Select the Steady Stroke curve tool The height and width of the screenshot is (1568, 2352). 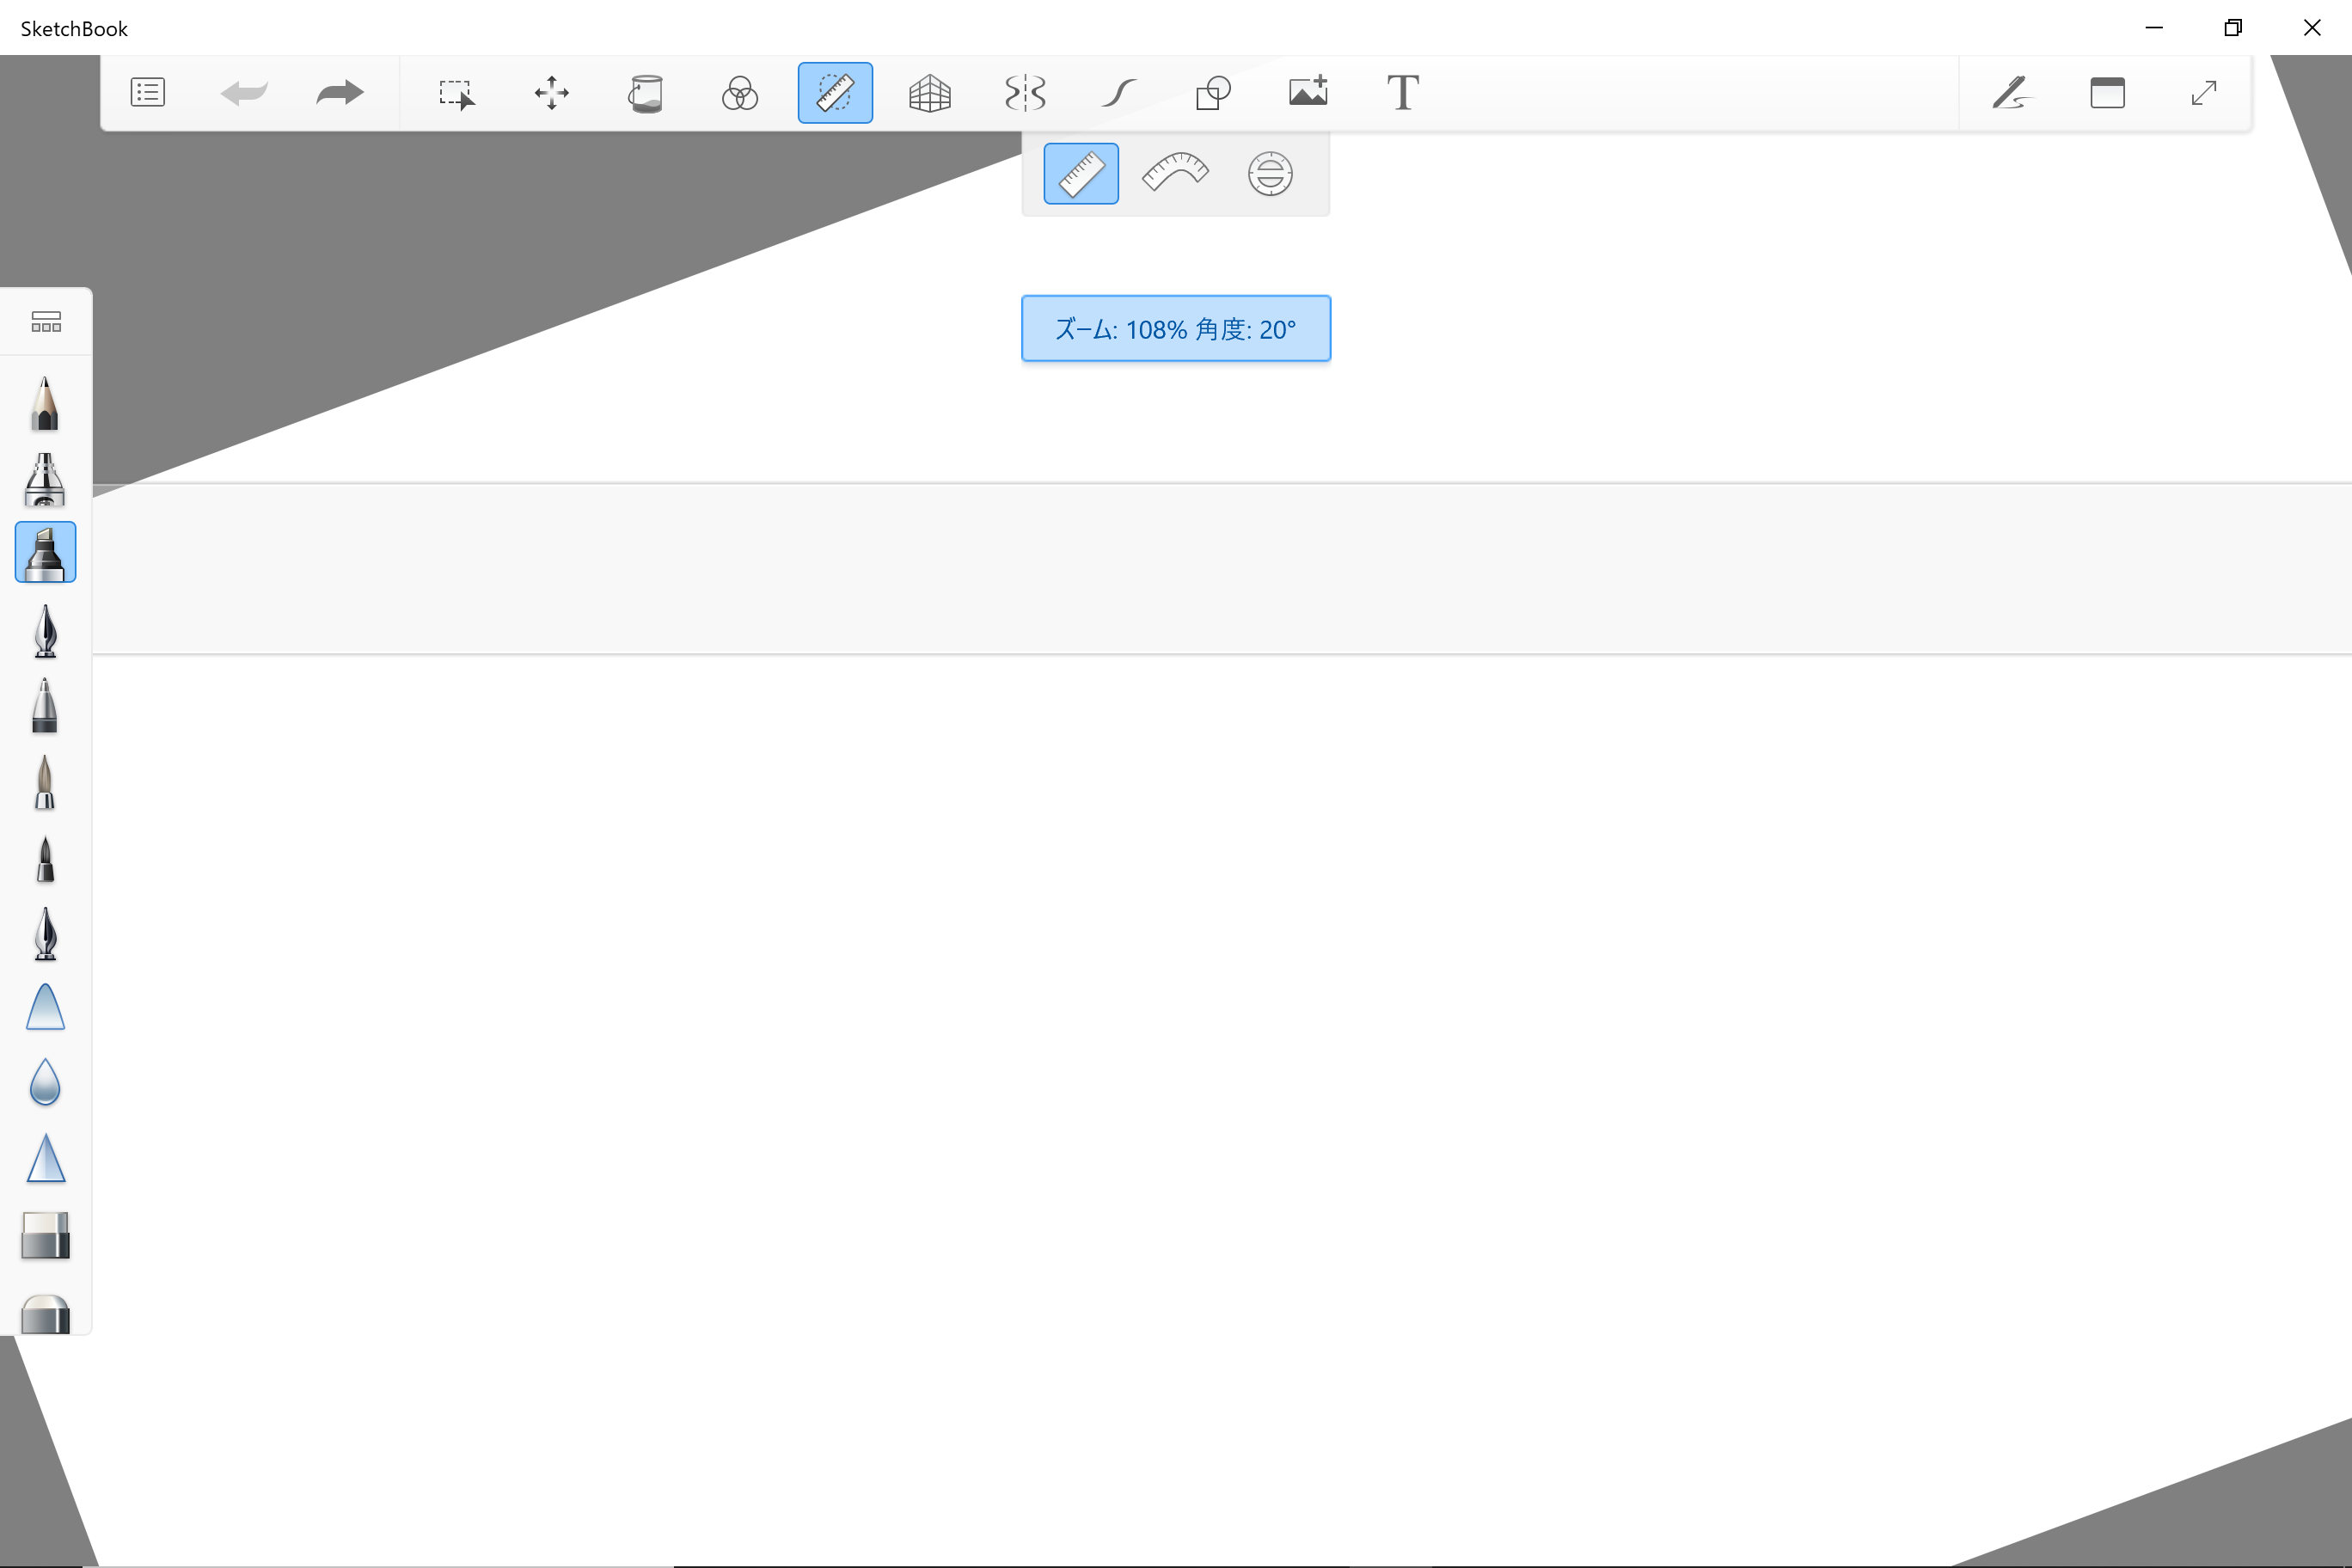(x=1119, y=93)
